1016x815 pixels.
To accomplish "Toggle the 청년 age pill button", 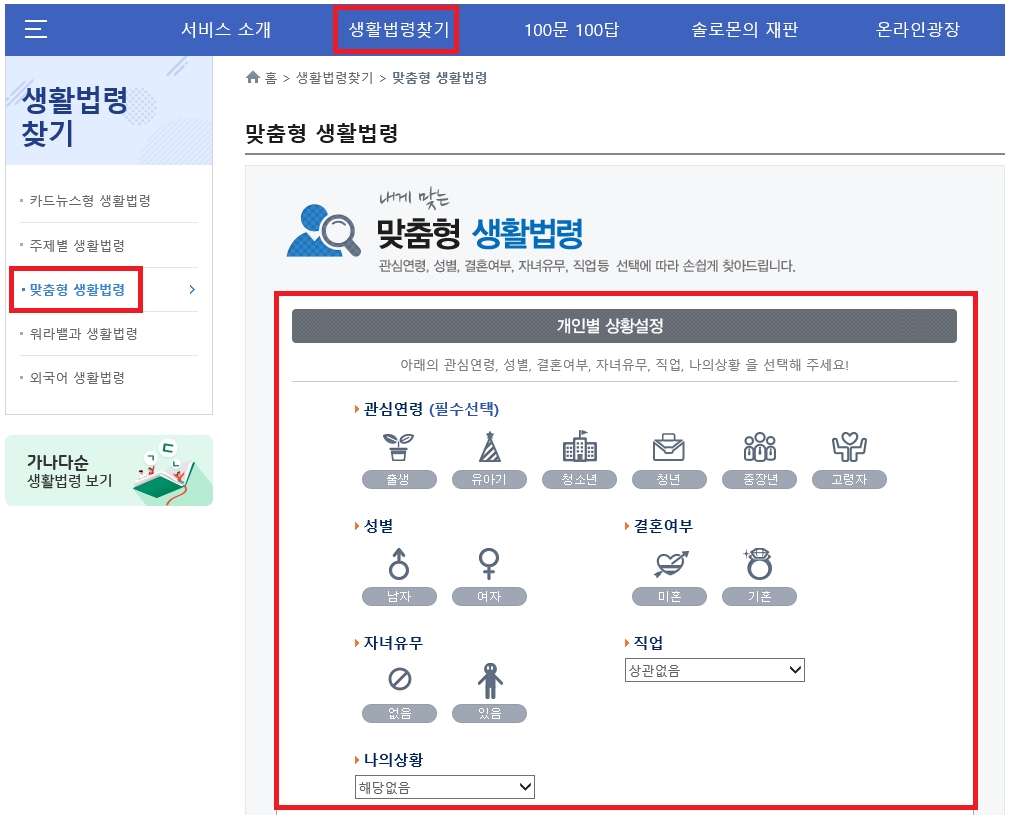I will (669, 479).
